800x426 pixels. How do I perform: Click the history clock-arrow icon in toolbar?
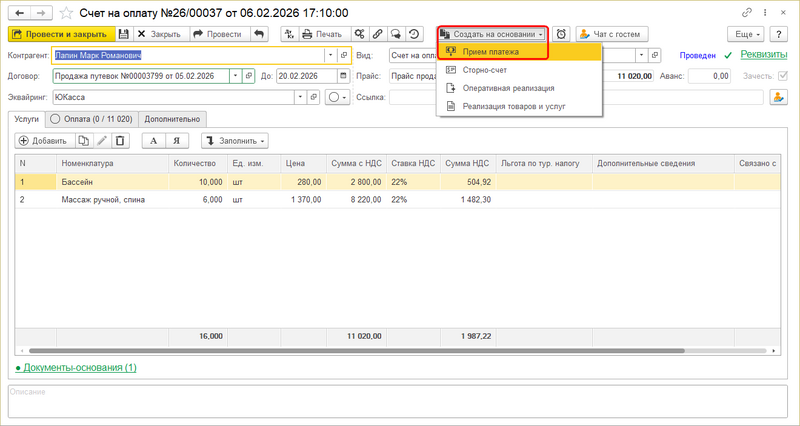coord(413,34)
